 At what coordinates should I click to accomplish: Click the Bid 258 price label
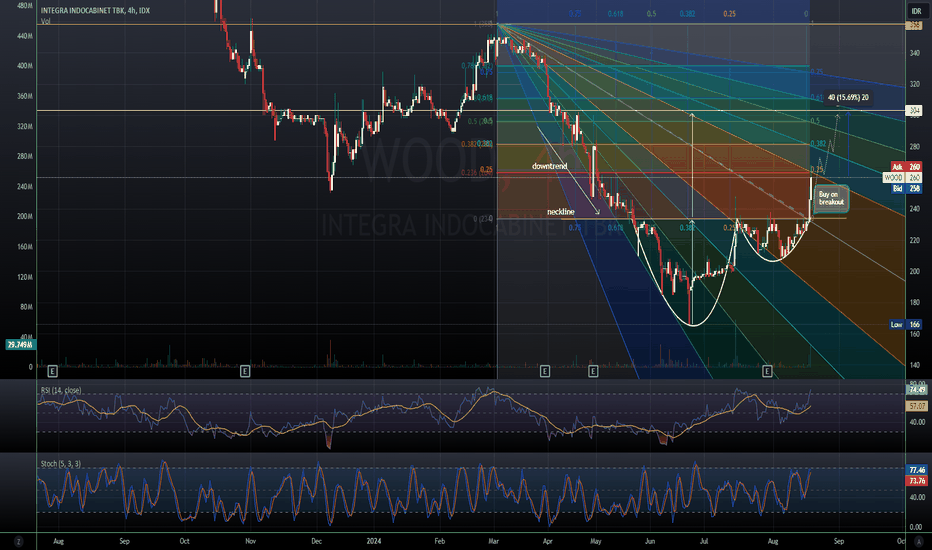point(906,188)
